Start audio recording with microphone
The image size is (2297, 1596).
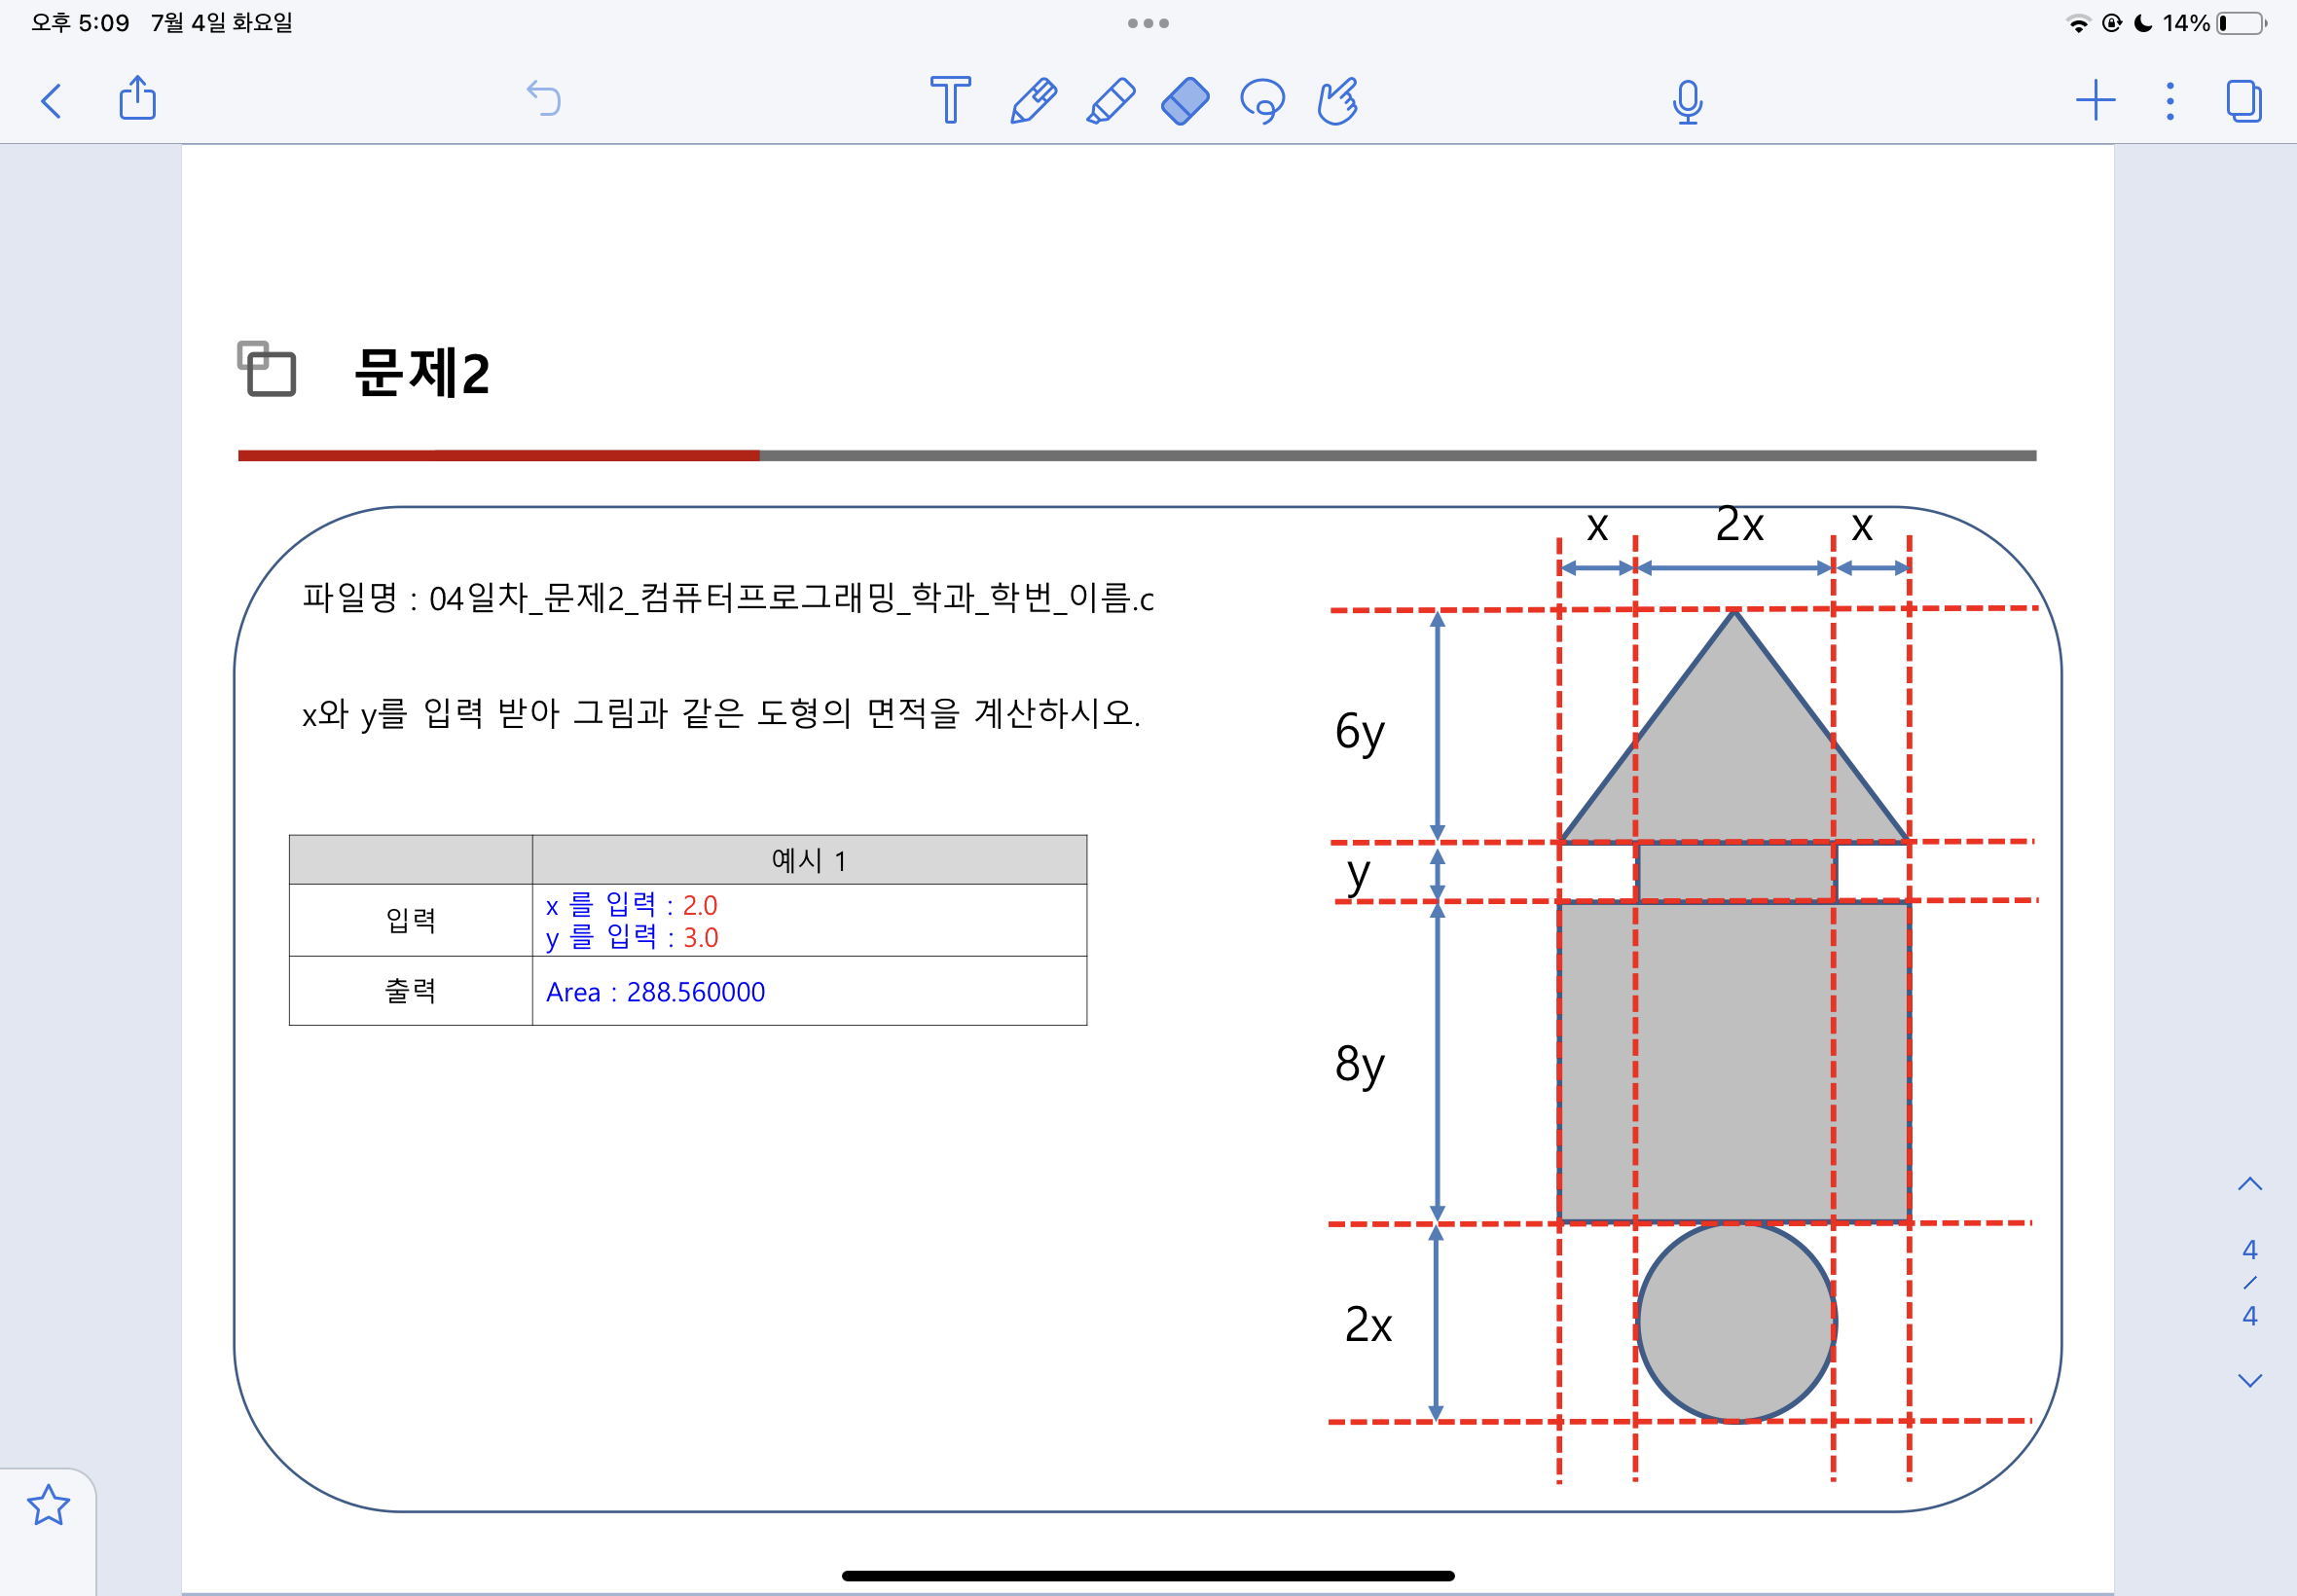[x=1687, y=101]
